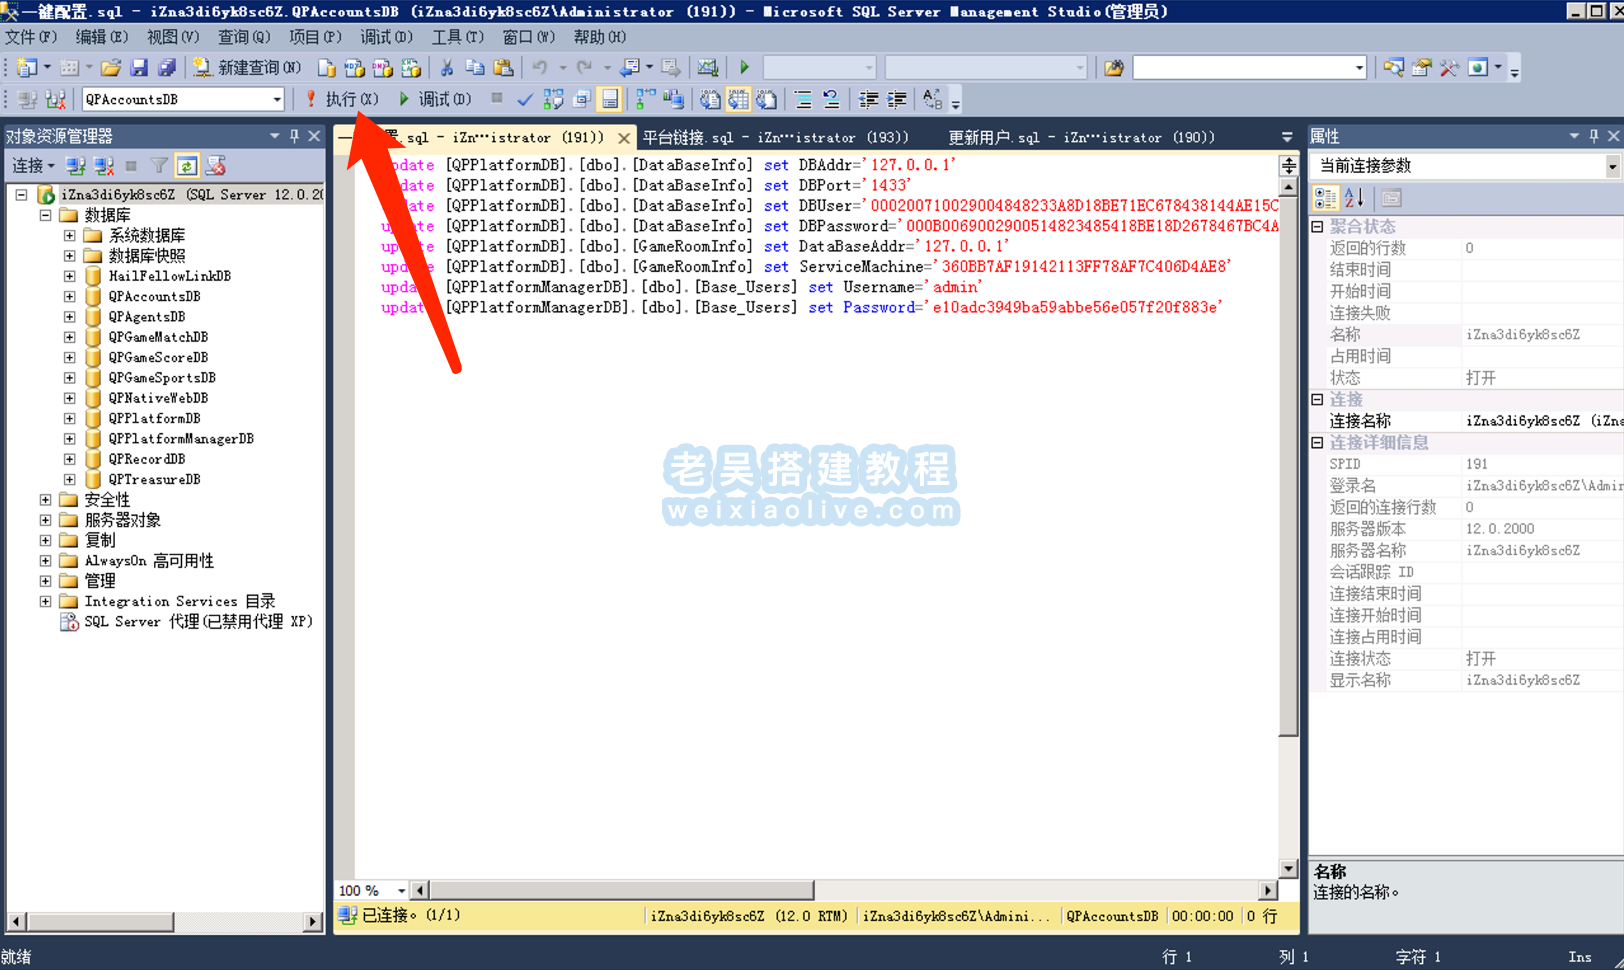Collapse the 聚合状态 properties section
Screen dimensions: 1624x970
tap(1317, 226)
